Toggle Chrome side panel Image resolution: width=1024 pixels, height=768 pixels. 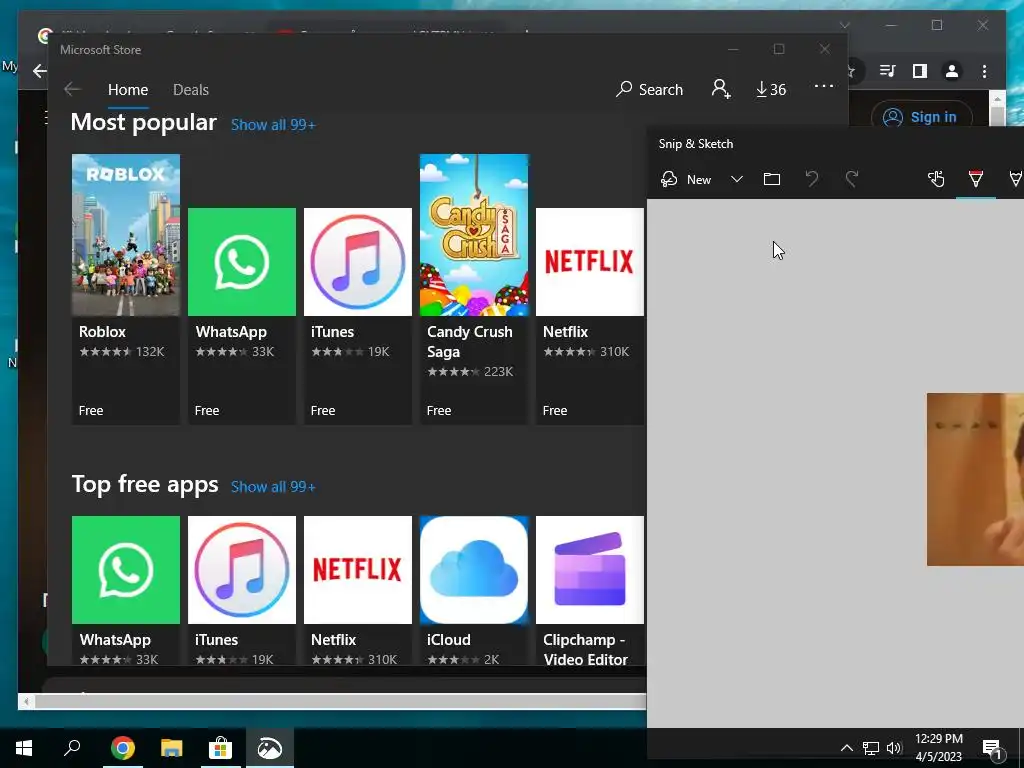920,71
